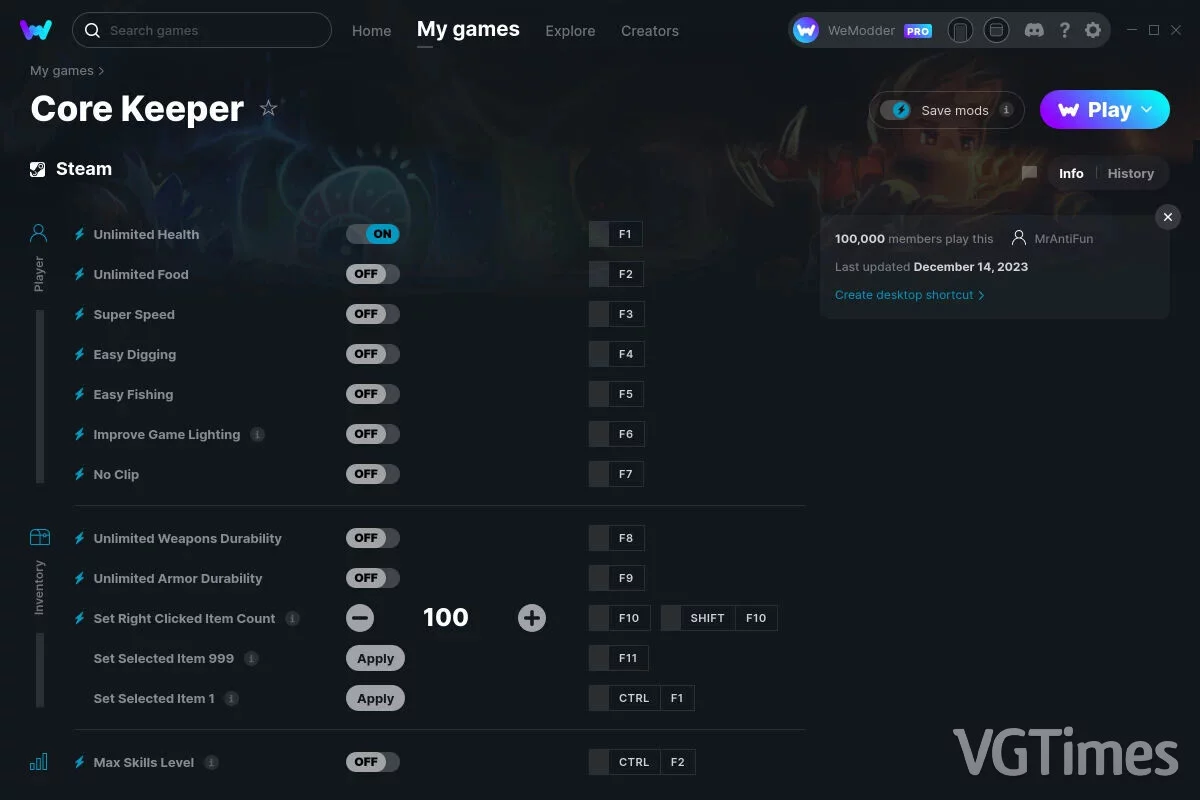Enable the Super Speed toggle
Screen dimensions: 1200x800
tap(373, 314)
